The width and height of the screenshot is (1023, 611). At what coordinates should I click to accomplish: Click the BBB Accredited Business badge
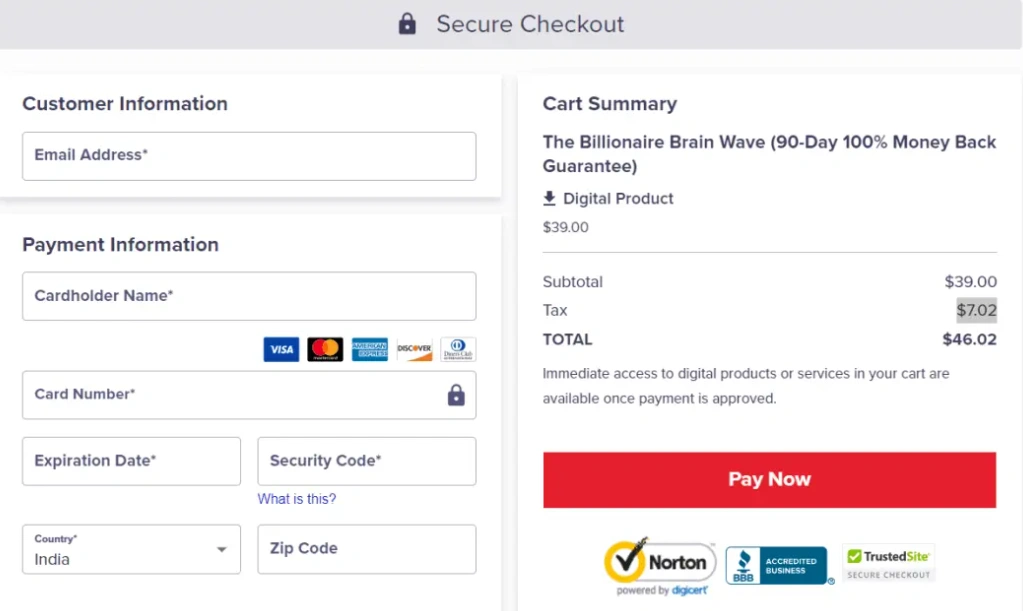(778, 566)
